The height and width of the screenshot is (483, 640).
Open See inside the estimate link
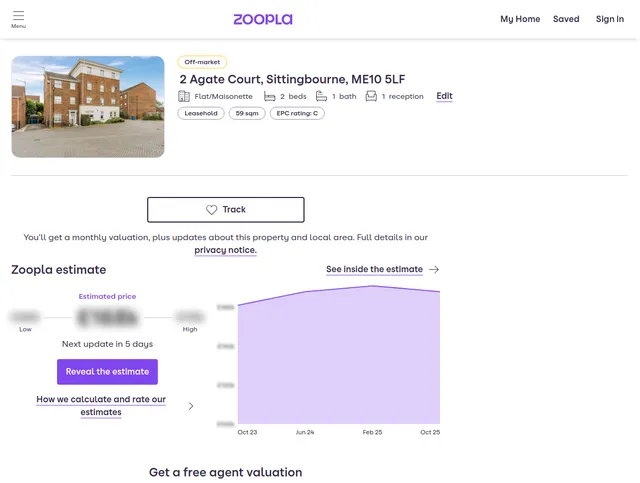click(x=374, y=270)
